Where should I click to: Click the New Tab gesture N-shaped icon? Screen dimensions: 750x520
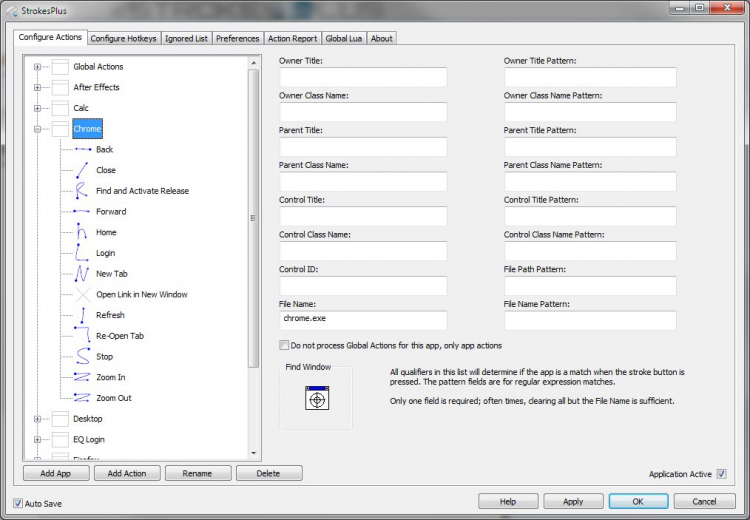pyautogui.click(x=81, y=273)
